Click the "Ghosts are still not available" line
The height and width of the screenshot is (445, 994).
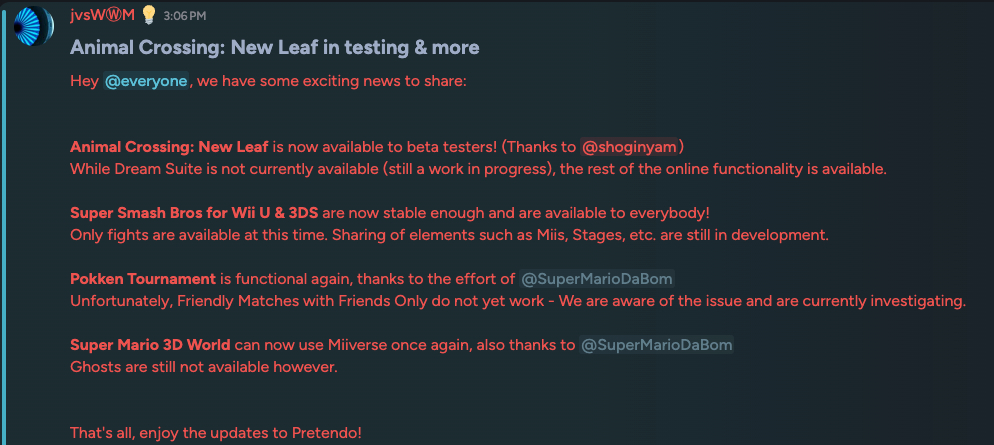pyautogui.click(x=204, y=367)
